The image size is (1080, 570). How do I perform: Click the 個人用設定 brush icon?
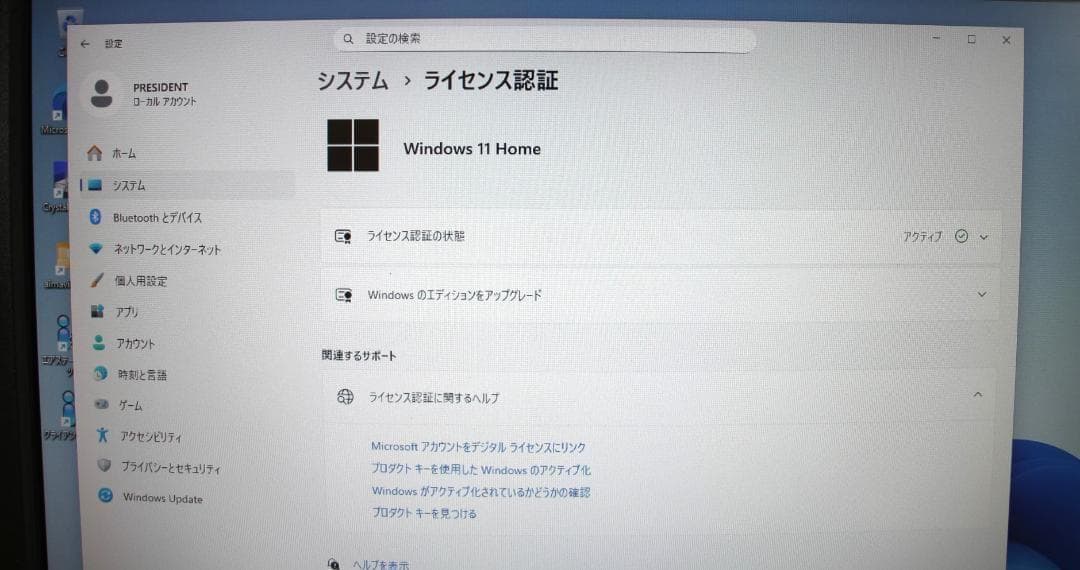pyautogui.click(x=97, y=280)
